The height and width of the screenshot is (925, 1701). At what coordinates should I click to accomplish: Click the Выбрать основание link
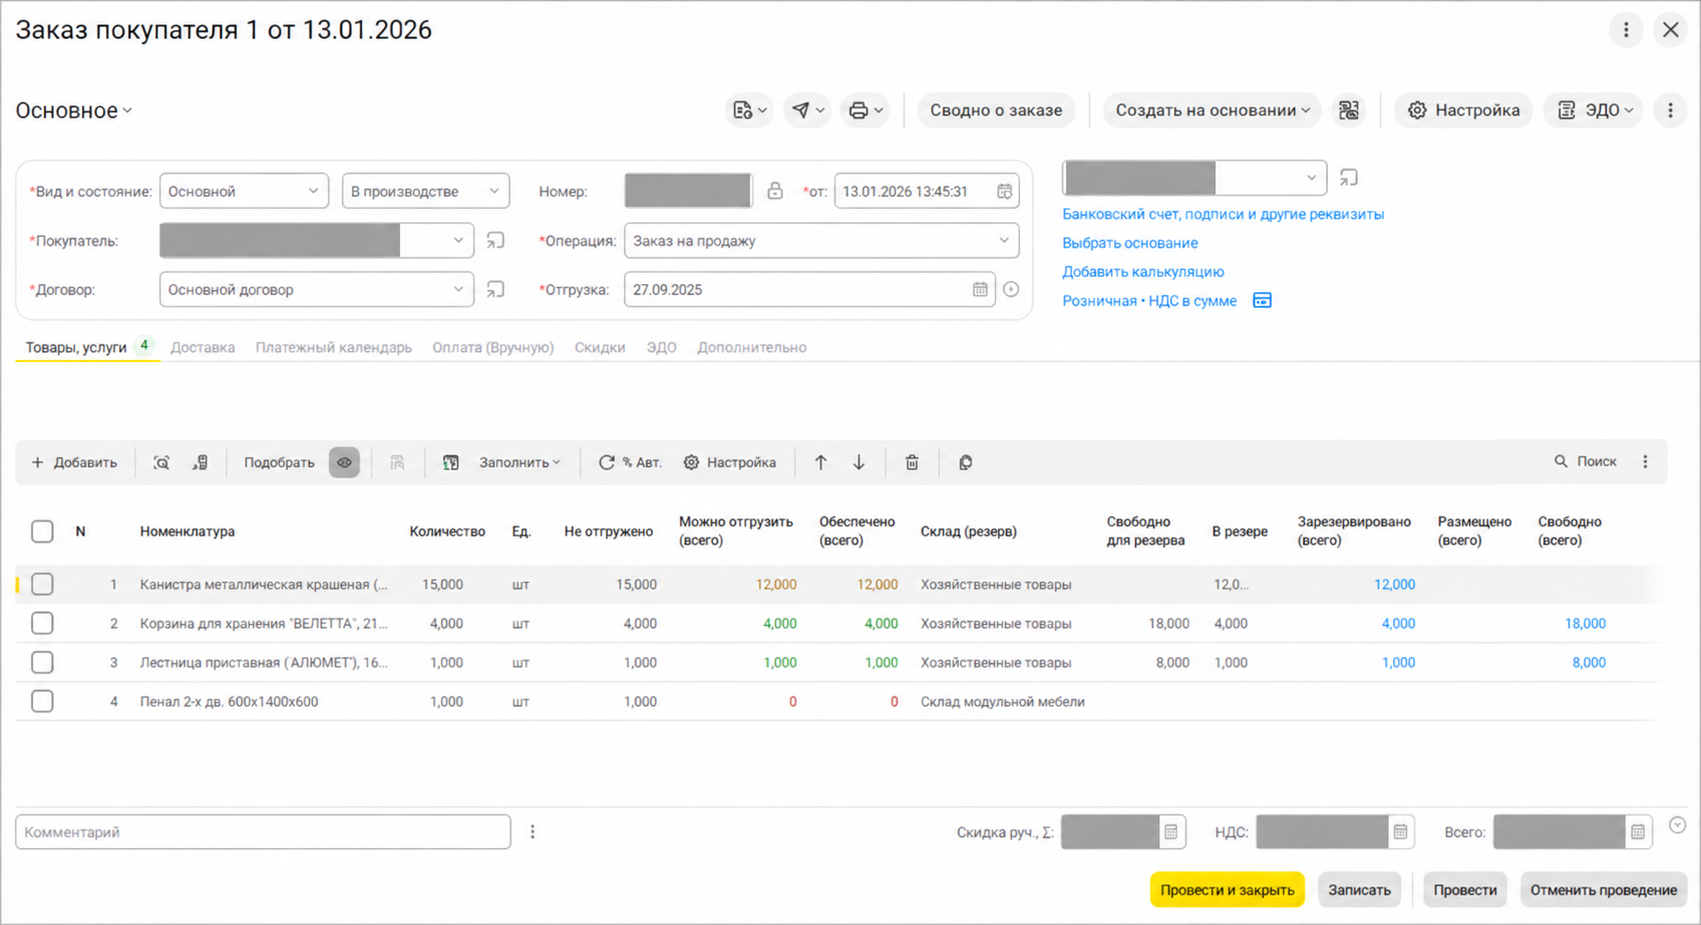(1130, 243)
